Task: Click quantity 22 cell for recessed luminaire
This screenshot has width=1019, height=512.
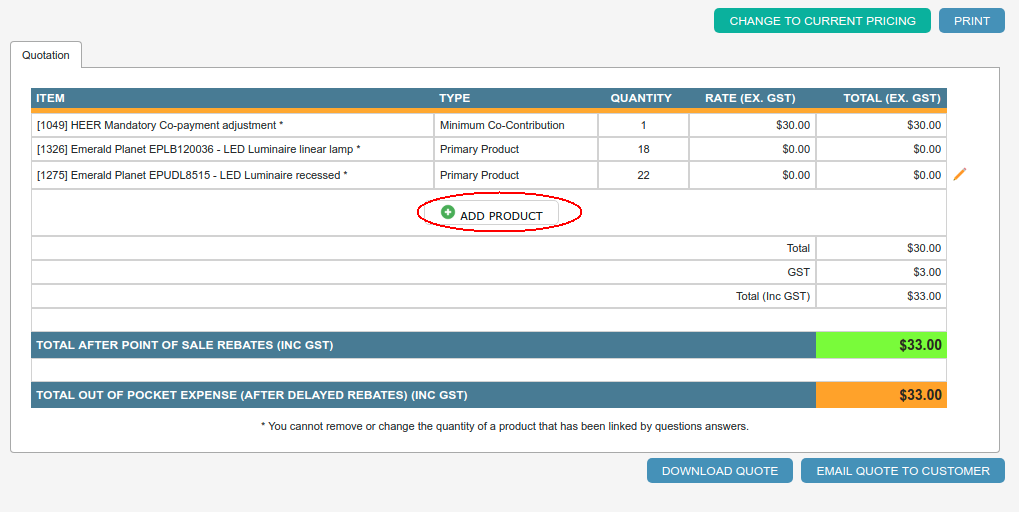Action: (643, 175)
